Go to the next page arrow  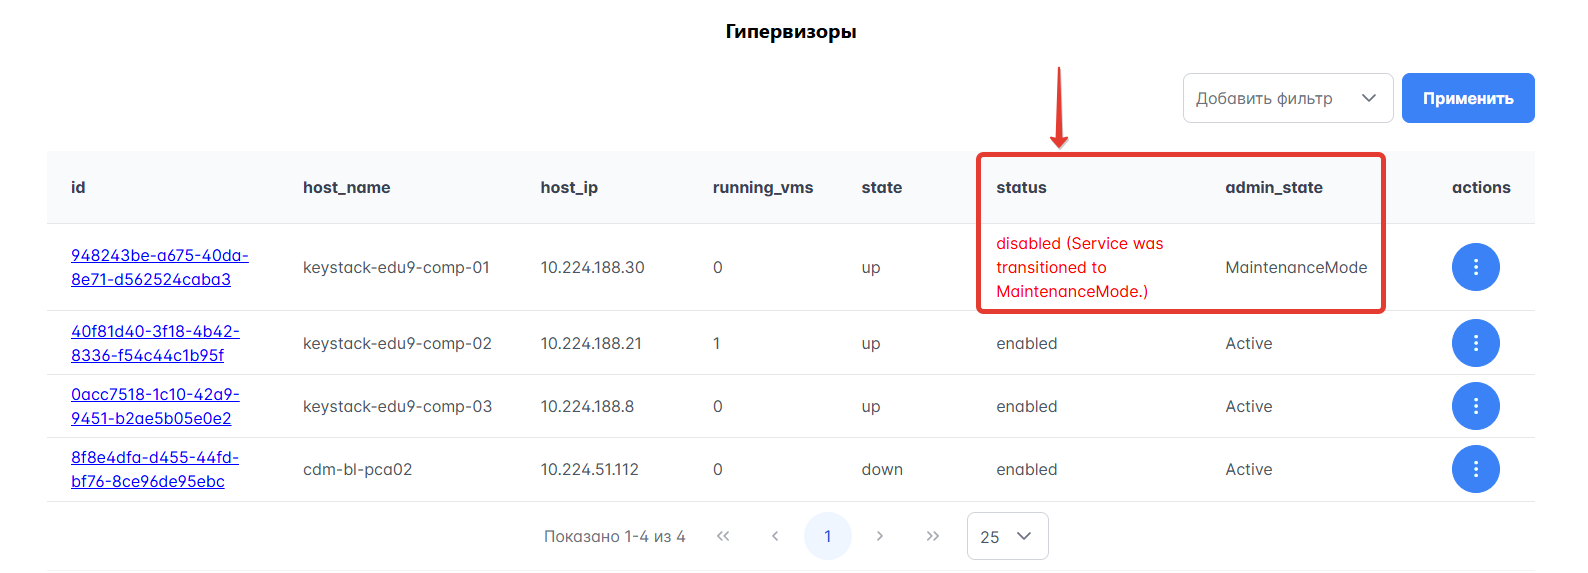pos(880,536)
